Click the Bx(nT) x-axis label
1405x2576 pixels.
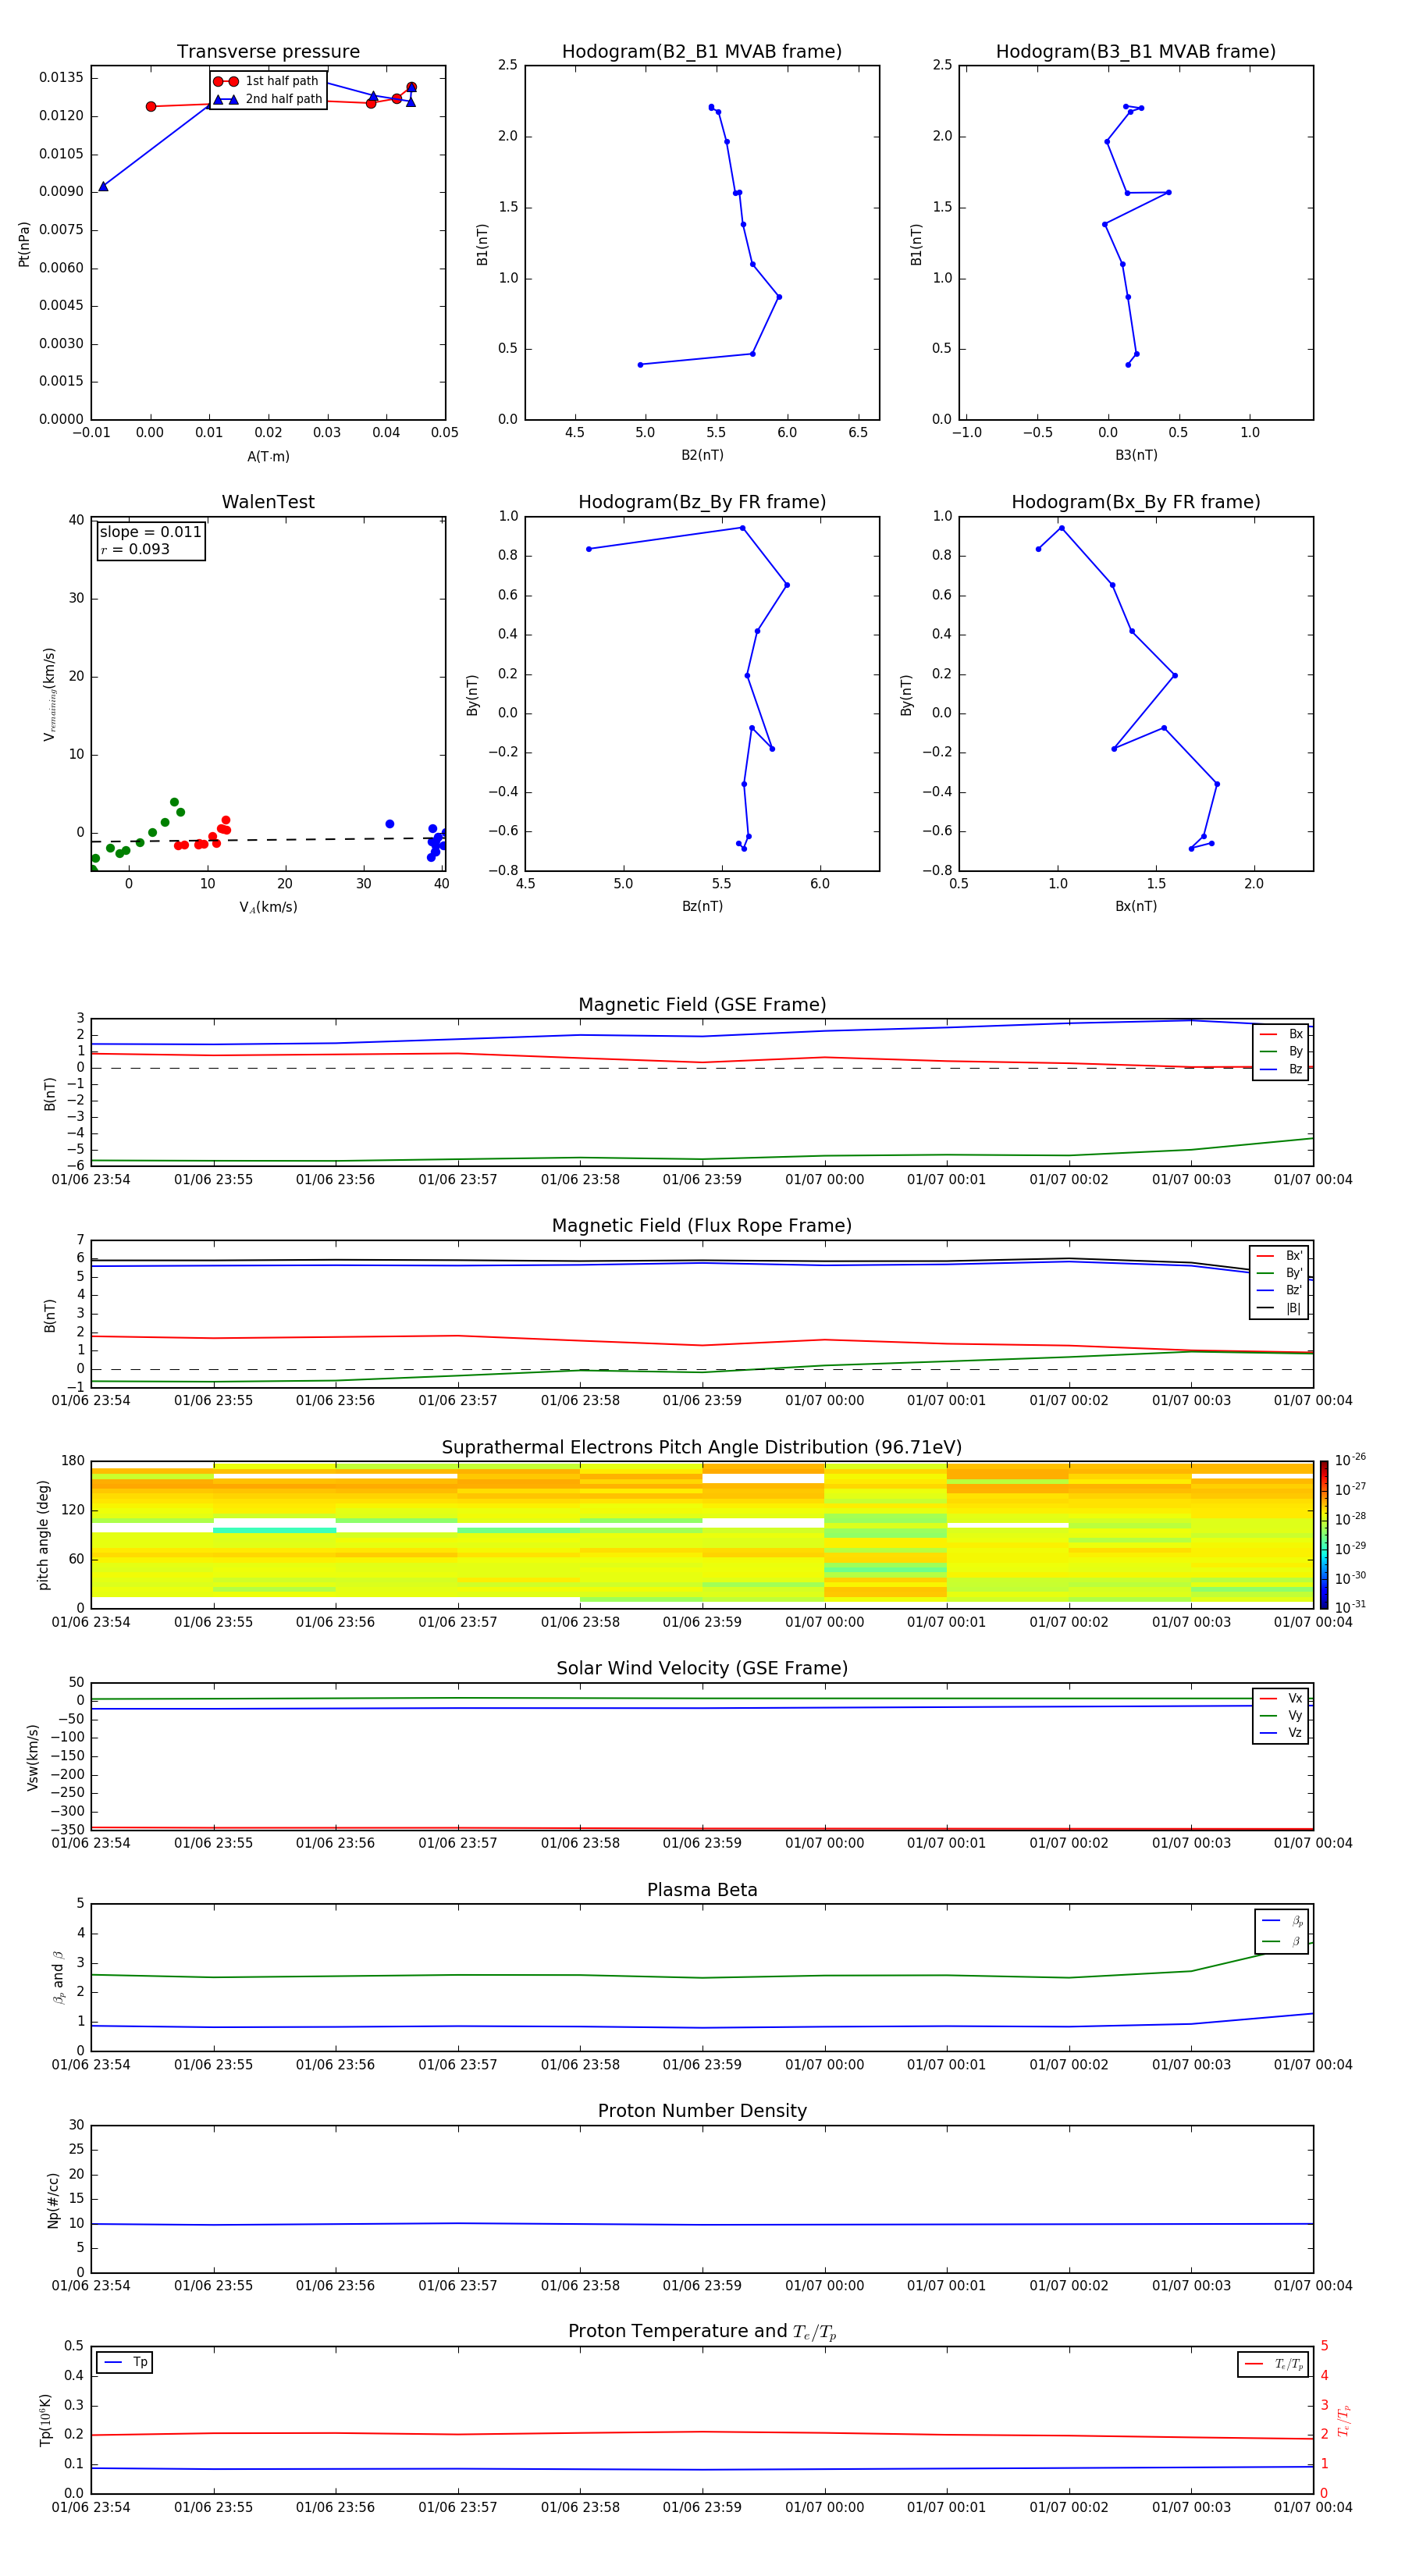pyautogui.click(x=1136, y=906)
